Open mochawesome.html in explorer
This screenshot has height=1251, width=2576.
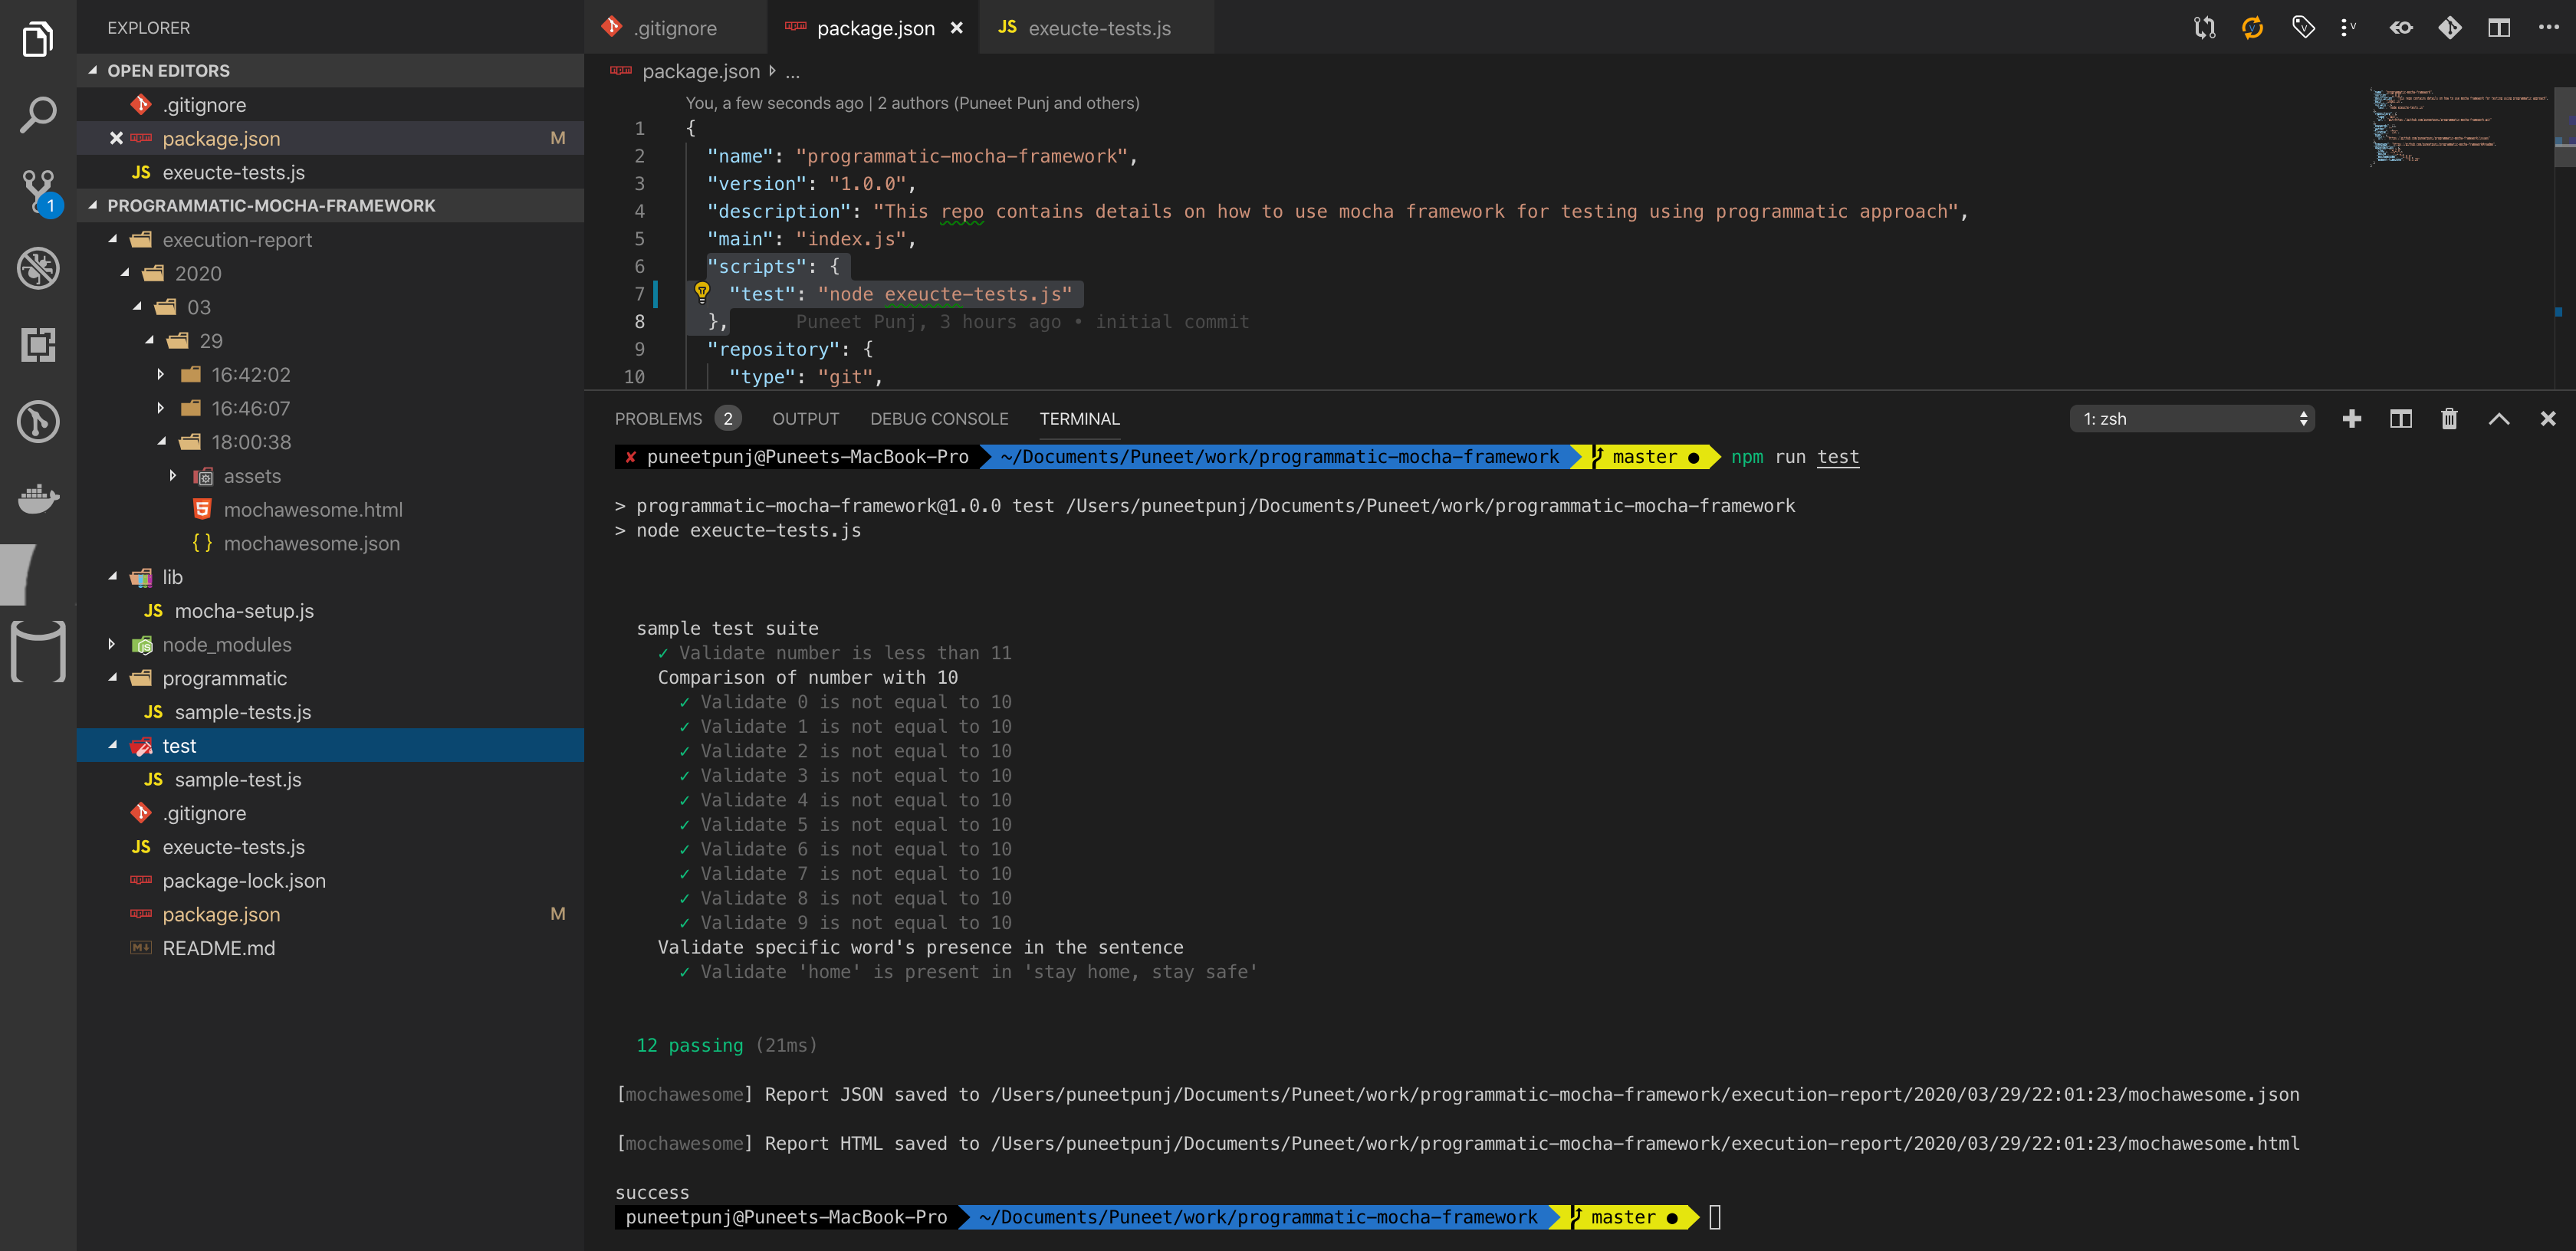[x=312, y=510]
